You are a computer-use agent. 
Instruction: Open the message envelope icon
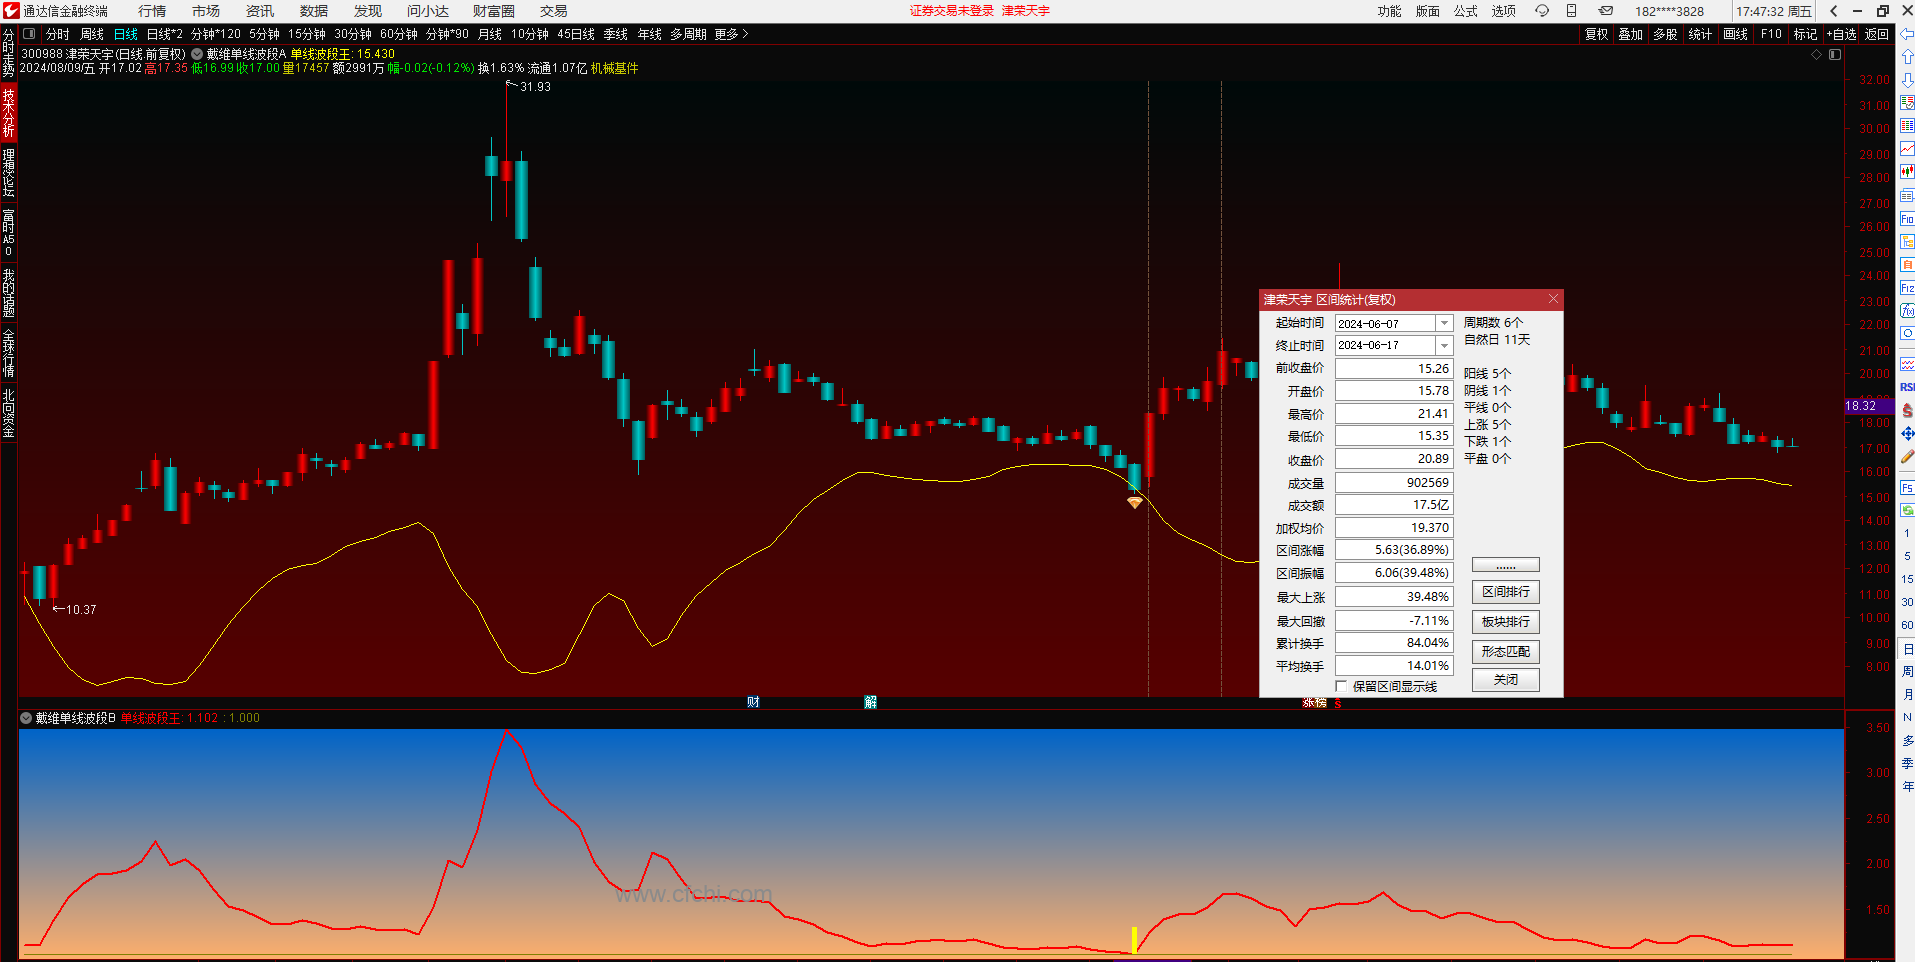[1605, 11]
